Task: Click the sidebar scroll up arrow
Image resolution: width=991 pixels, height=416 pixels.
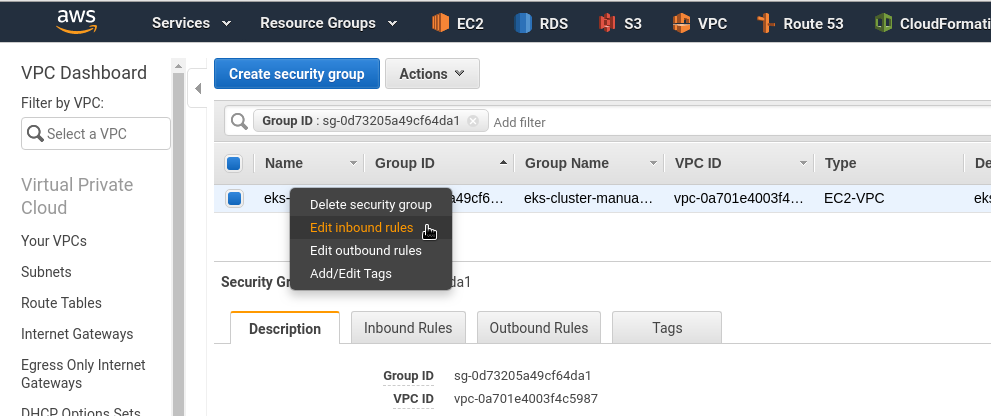Action: click(178, 66)
